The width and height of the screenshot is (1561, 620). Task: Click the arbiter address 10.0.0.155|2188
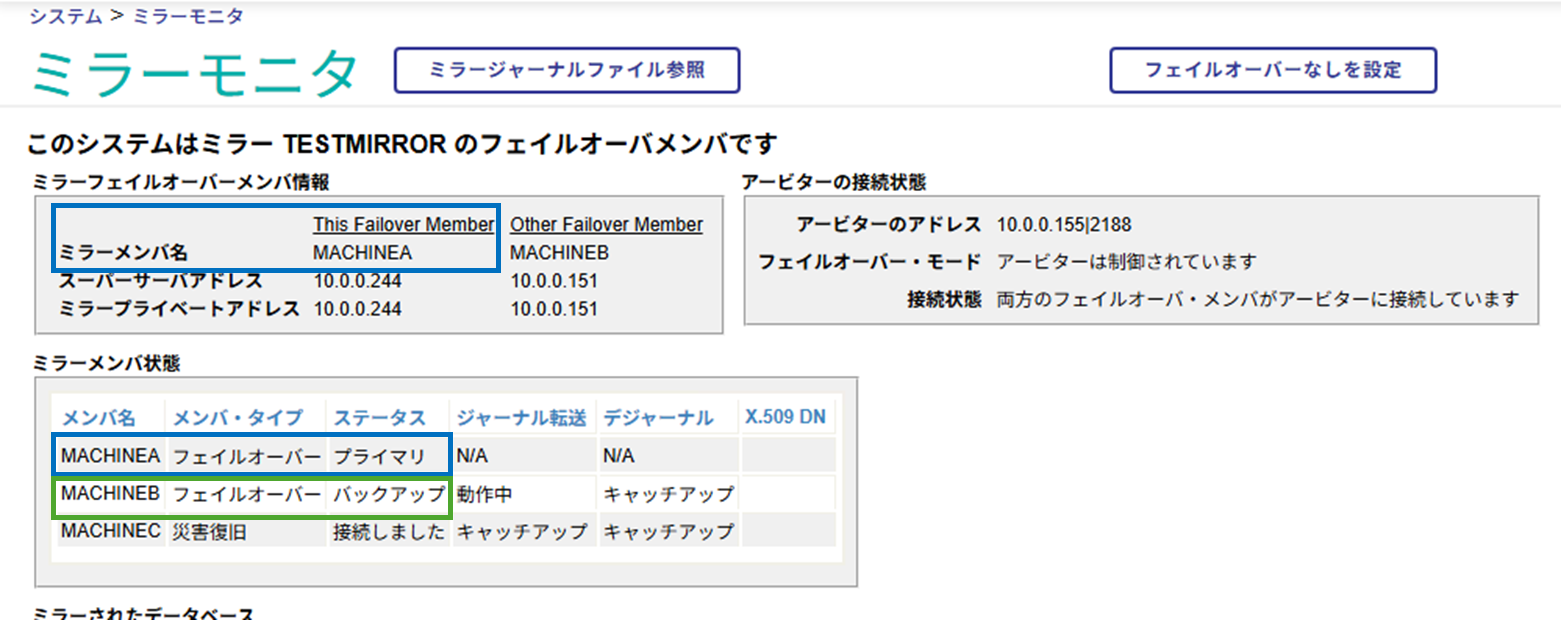[1064, 224]
